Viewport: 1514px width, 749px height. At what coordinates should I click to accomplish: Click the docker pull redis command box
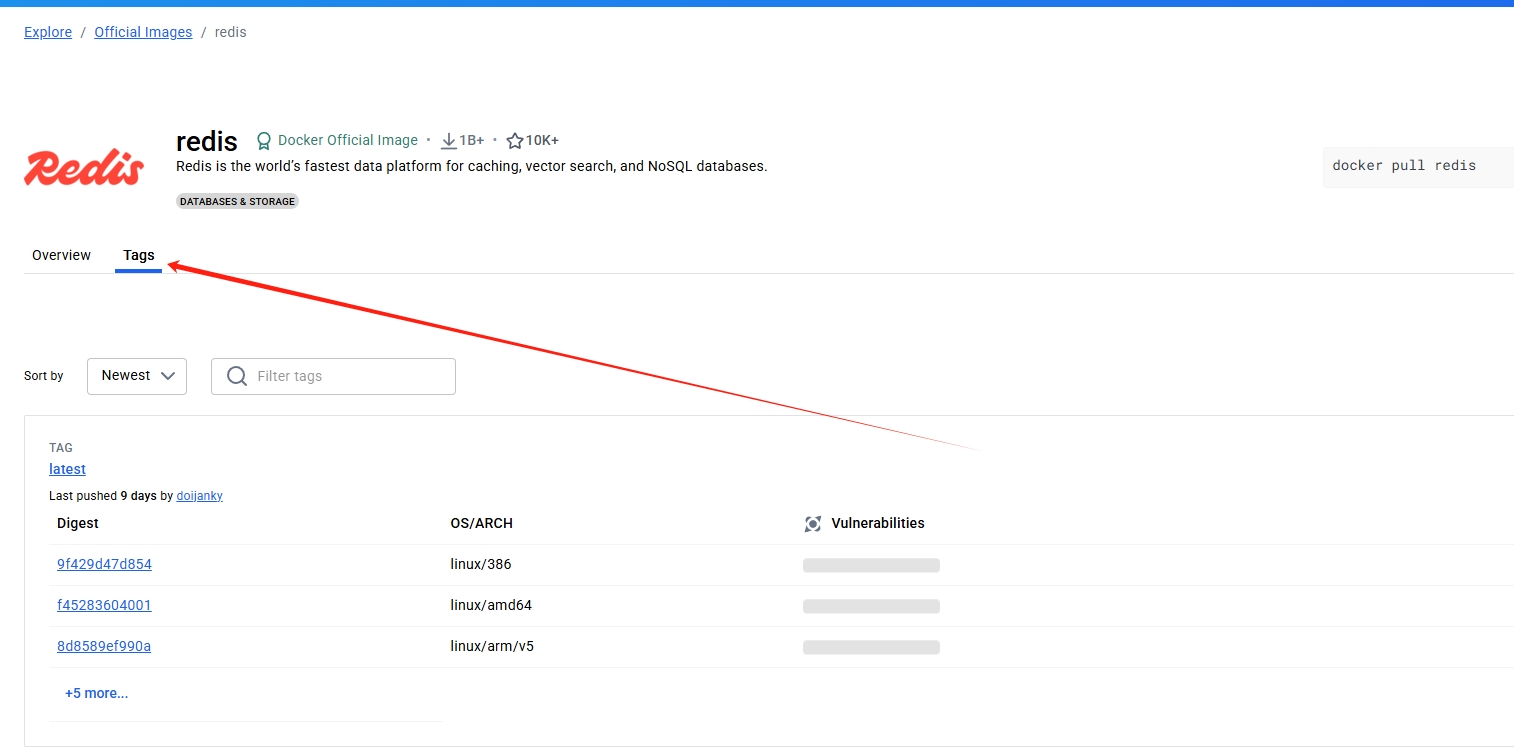pos(1418,166)
